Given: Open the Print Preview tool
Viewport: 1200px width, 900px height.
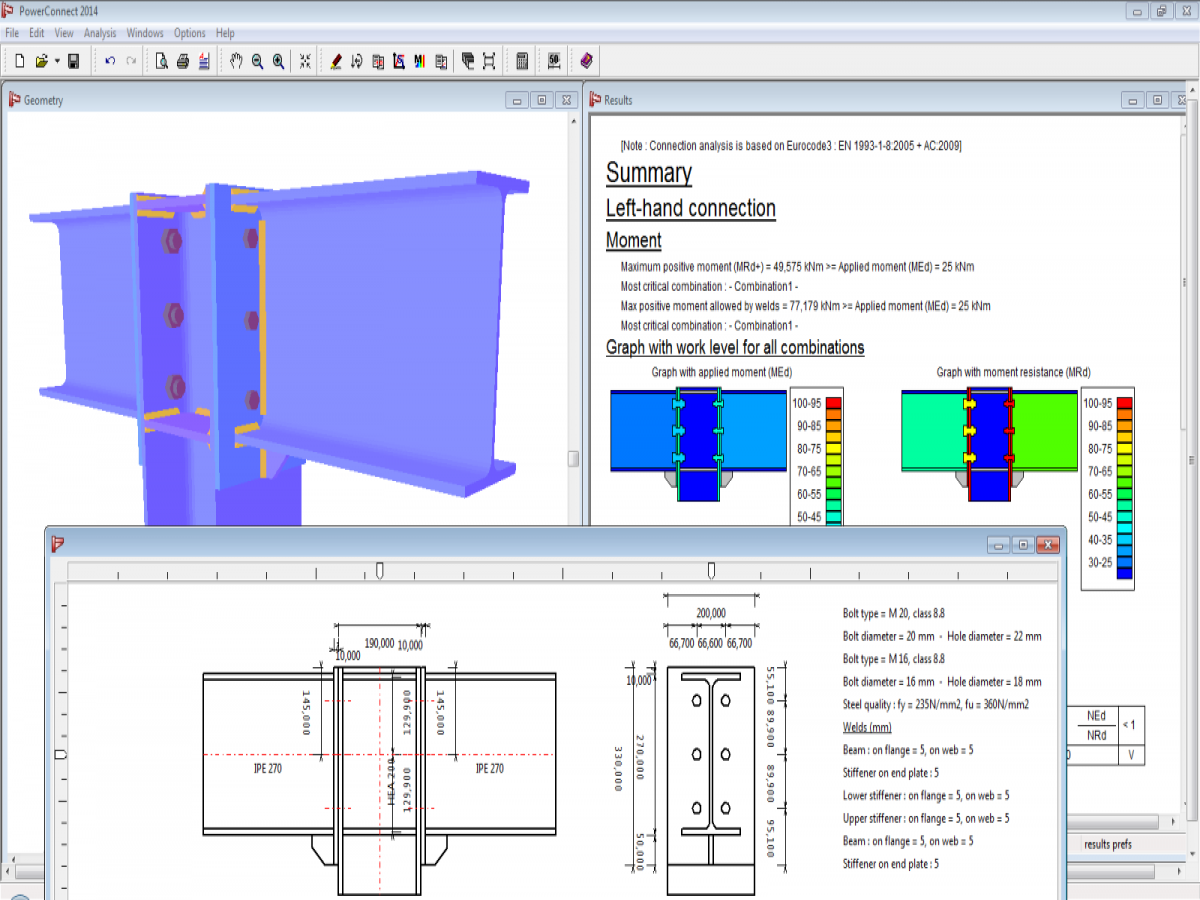Looking at the screenshot, I should point(161,61).
